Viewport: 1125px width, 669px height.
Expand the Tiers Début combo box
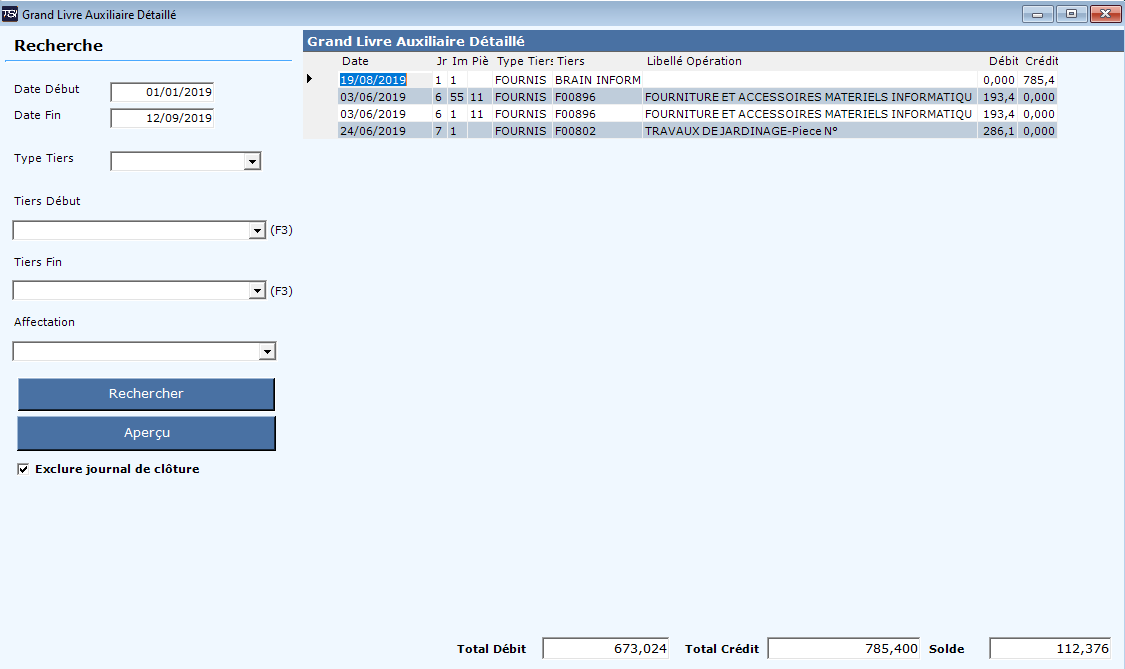click(x=258, y=230)
